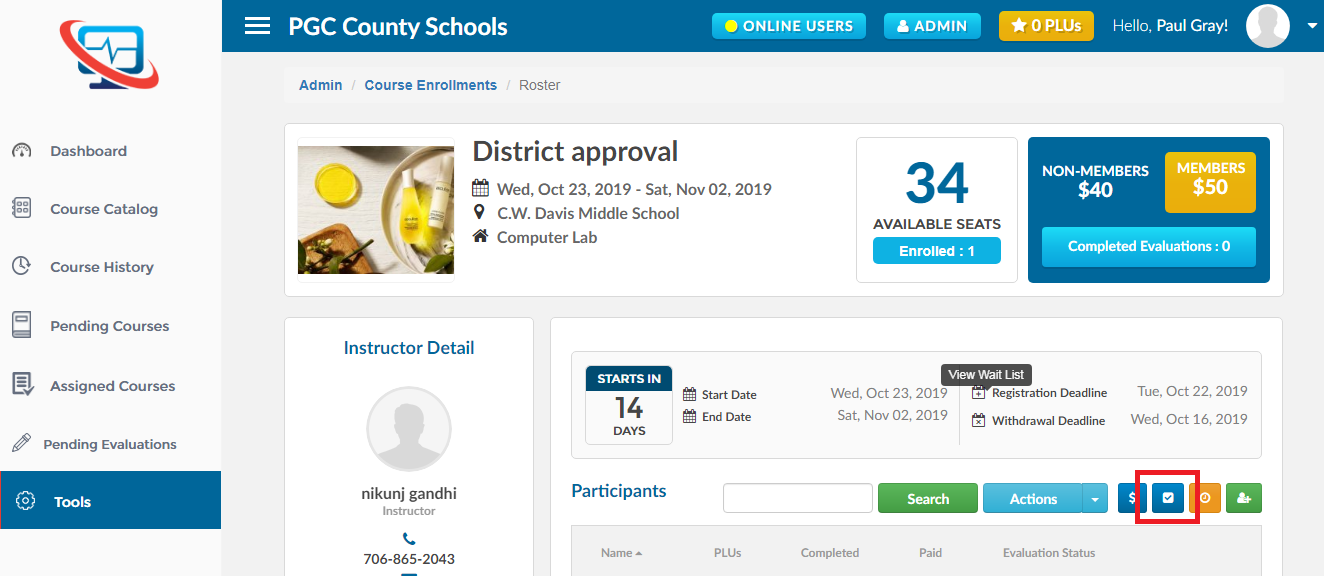Click the 0 PLUs star button
This screenshot has width=1324, height=576.
point(1046,26)
